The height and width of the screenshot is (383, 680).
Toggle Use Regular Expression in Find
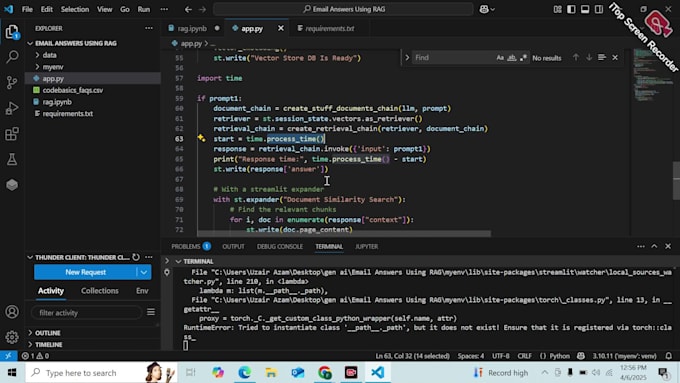point(523,57)
